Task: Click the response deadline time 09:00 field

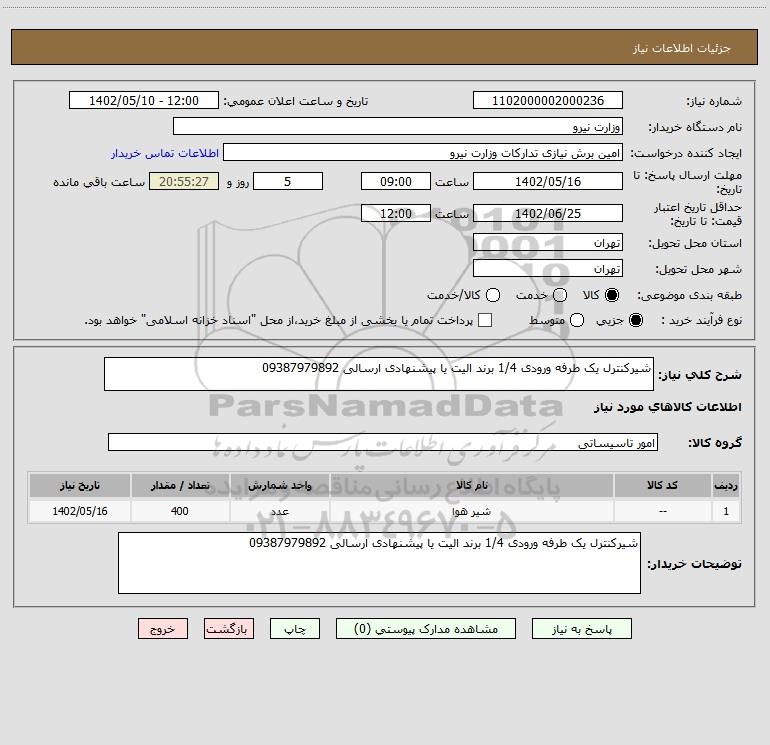Action: click(396, 181)
